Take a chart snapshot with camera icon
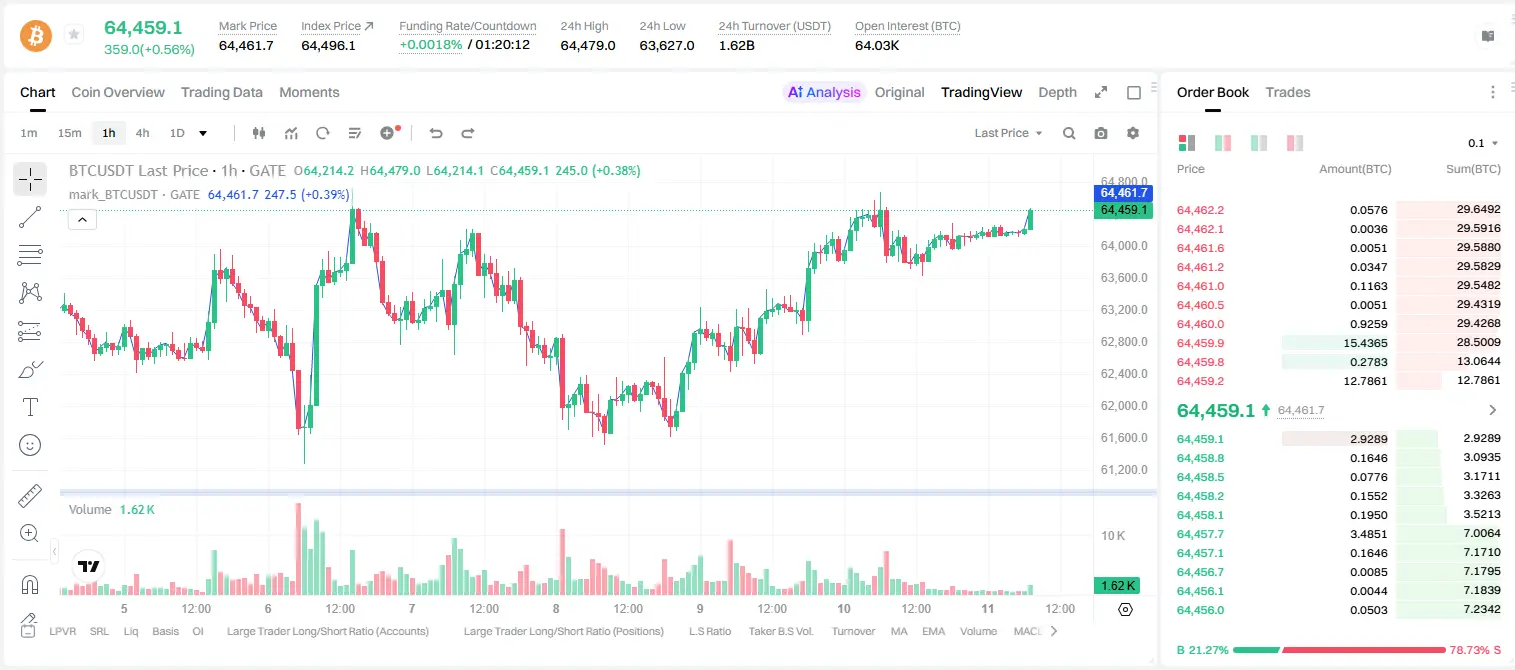This screenshot has width=1515, height=670. coord(1101,133)
